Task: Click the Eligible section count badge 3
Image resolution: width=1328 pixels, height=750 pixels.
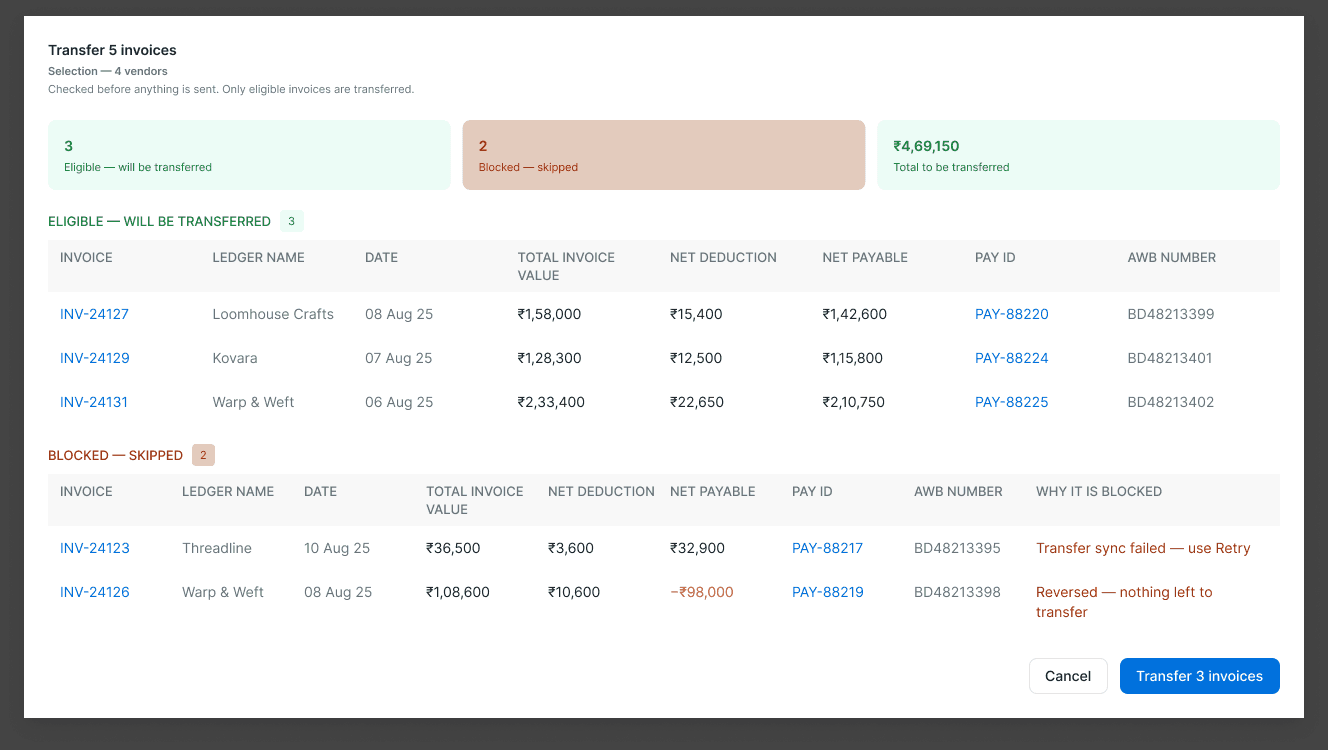Action: coord(291,221)
